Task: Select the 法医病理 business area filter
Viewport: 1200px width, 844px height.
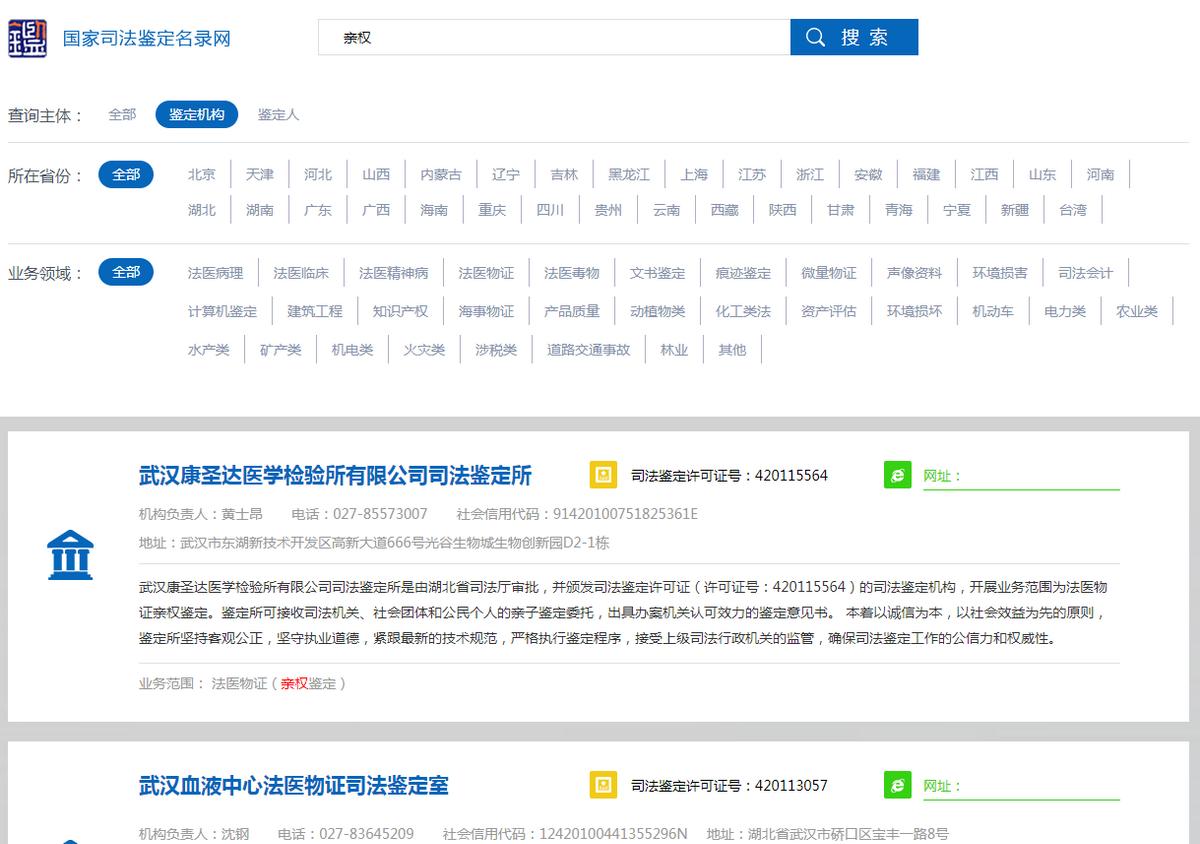Action: (213, 272)
